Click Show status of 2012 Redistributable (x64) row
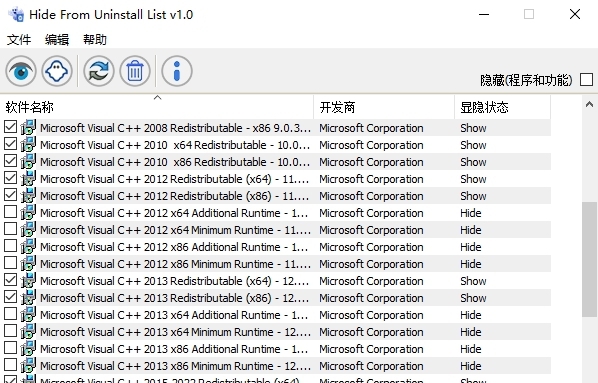 click(x=473, y=179)
